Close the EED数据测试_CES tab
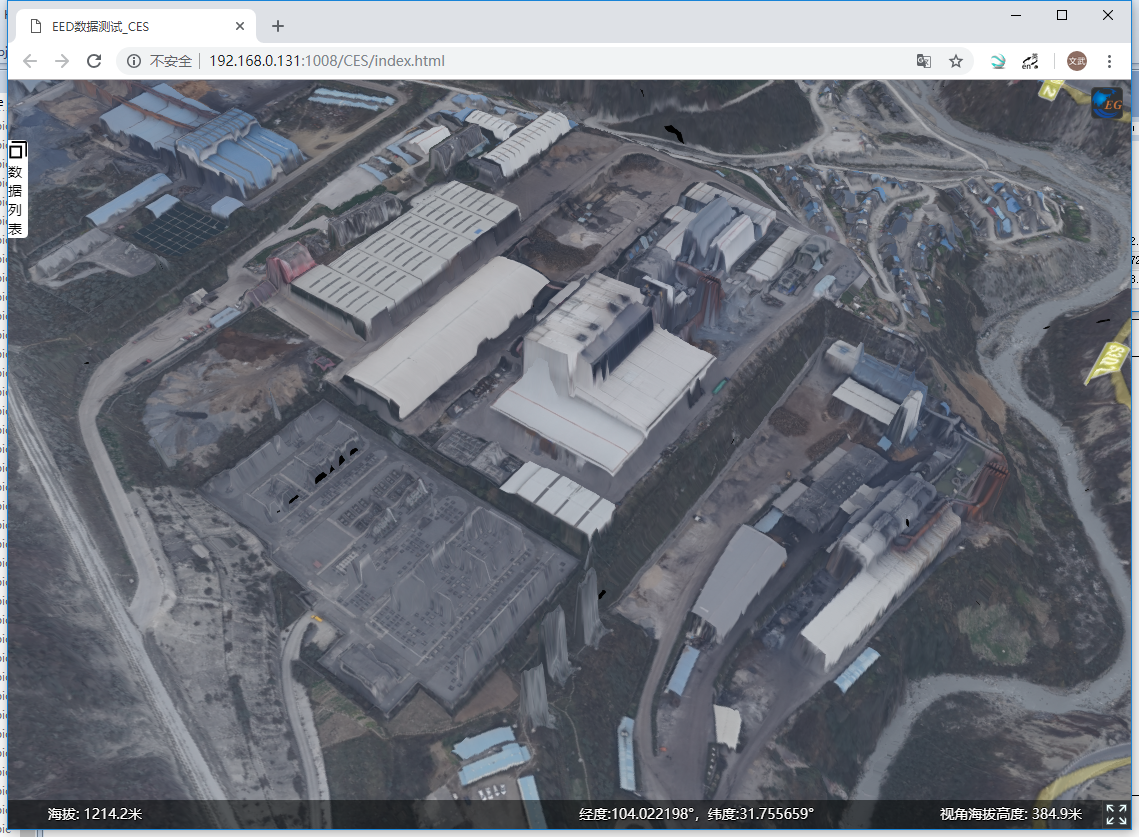This screenshot has height=837, width=1139. point(240,26)
